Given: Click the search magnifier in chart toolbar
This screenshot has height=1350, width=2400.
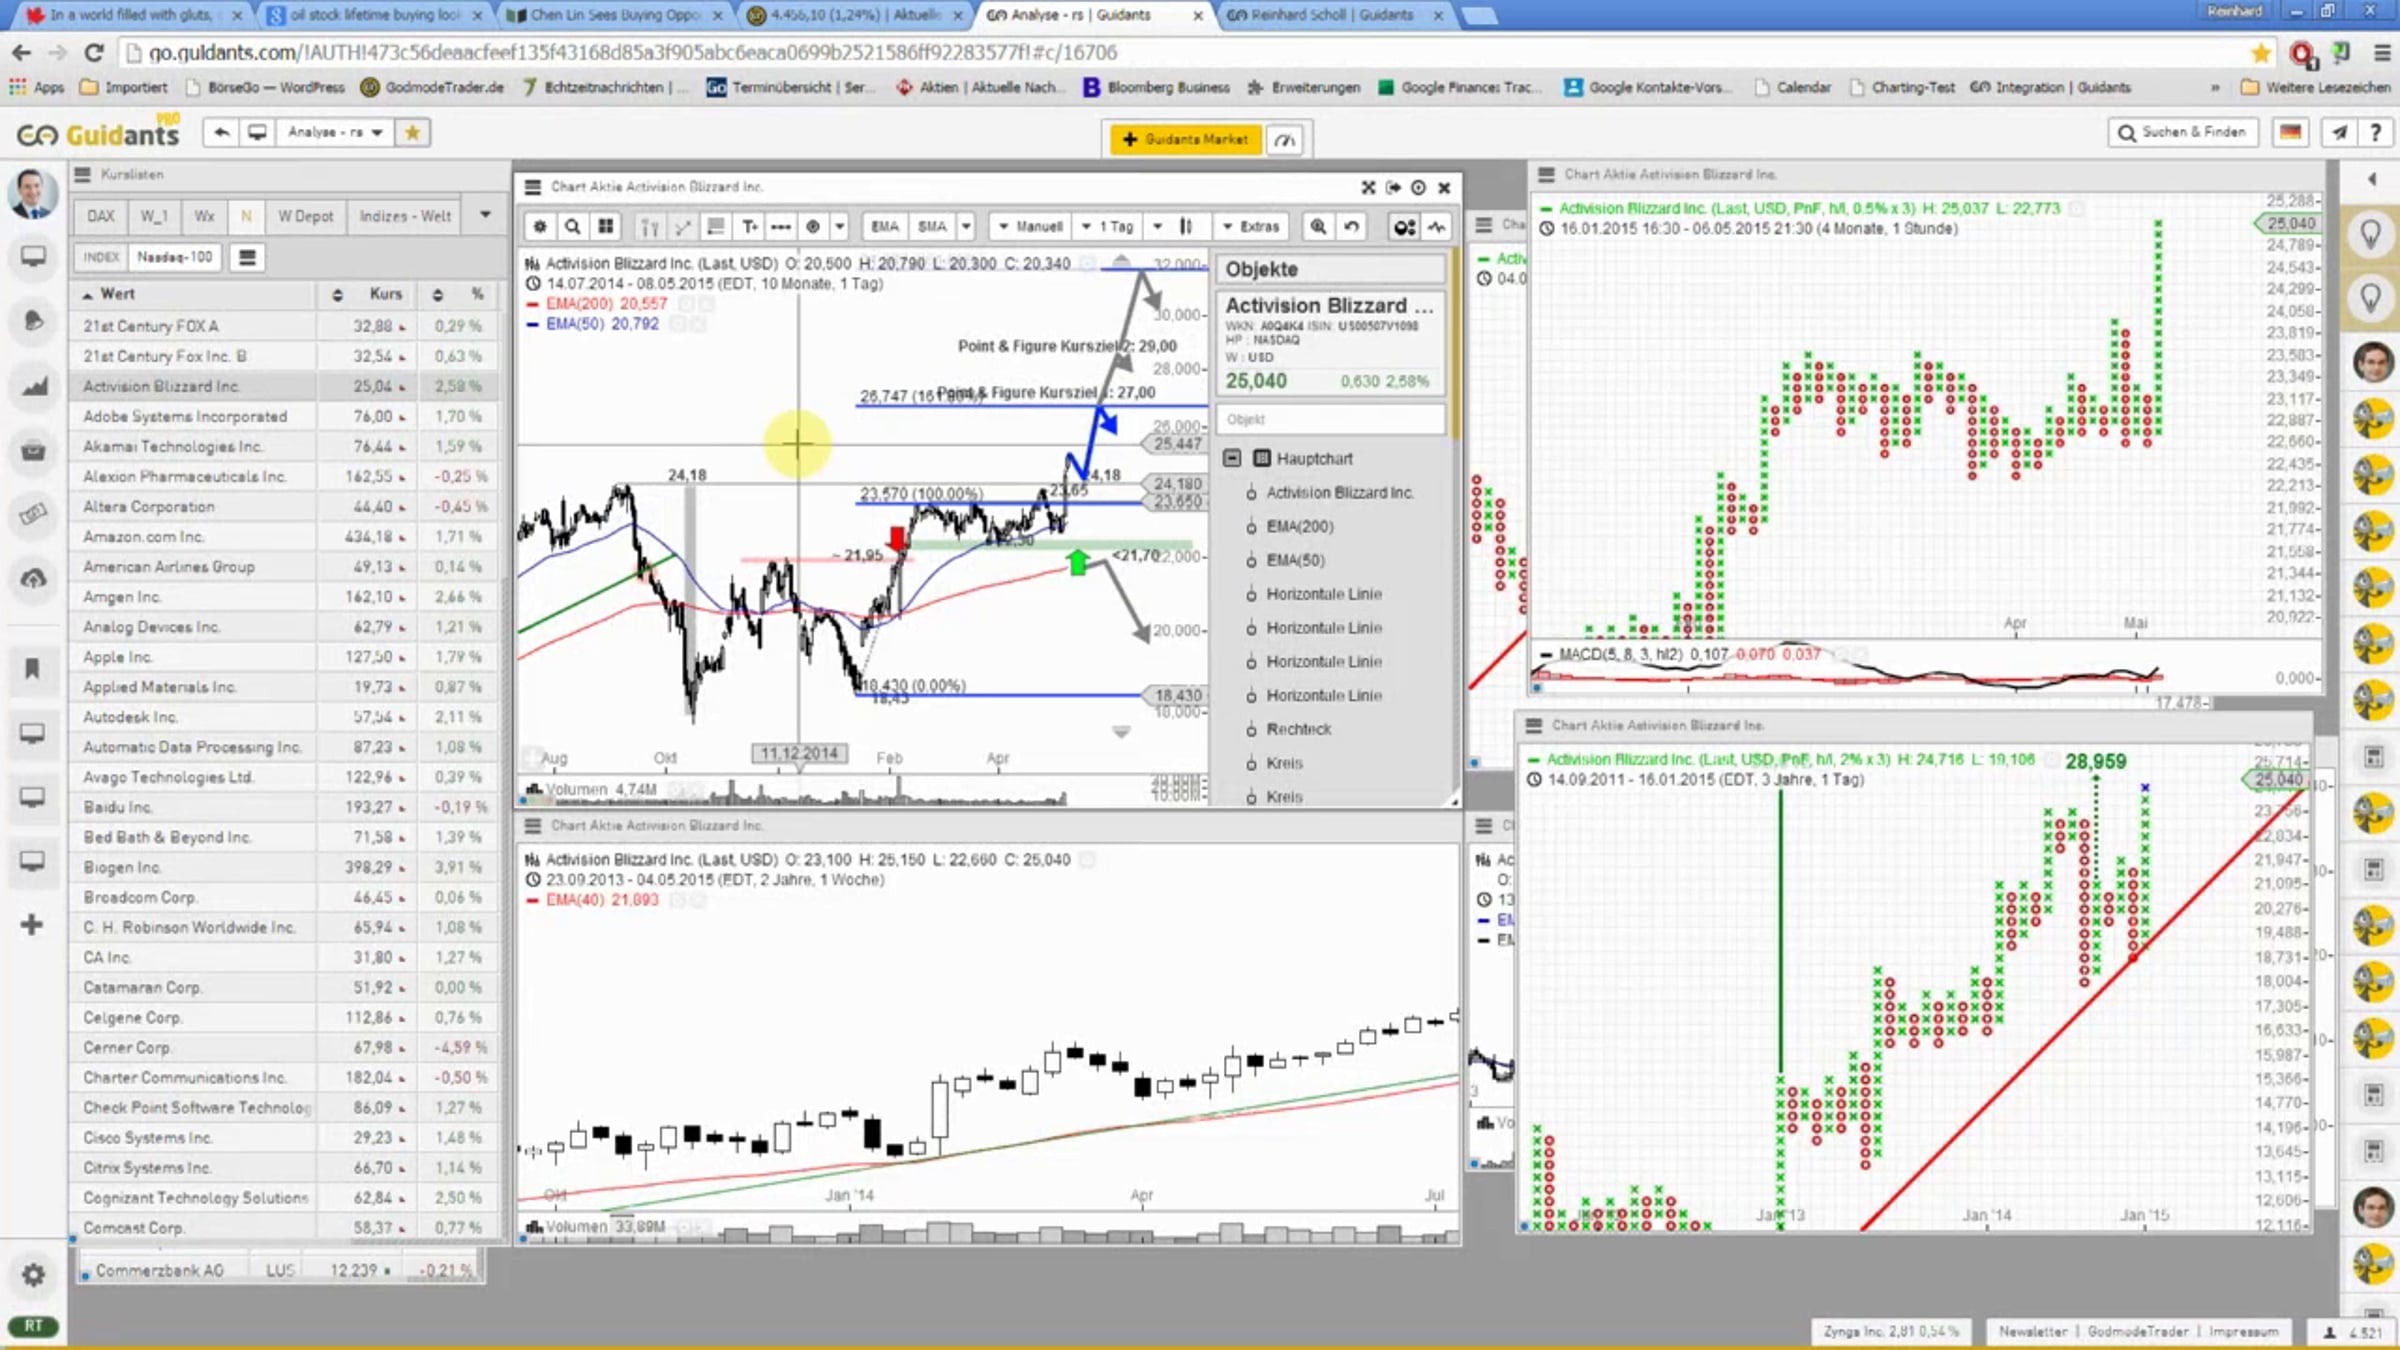Looking at the screenshot, I should point(573,227).
